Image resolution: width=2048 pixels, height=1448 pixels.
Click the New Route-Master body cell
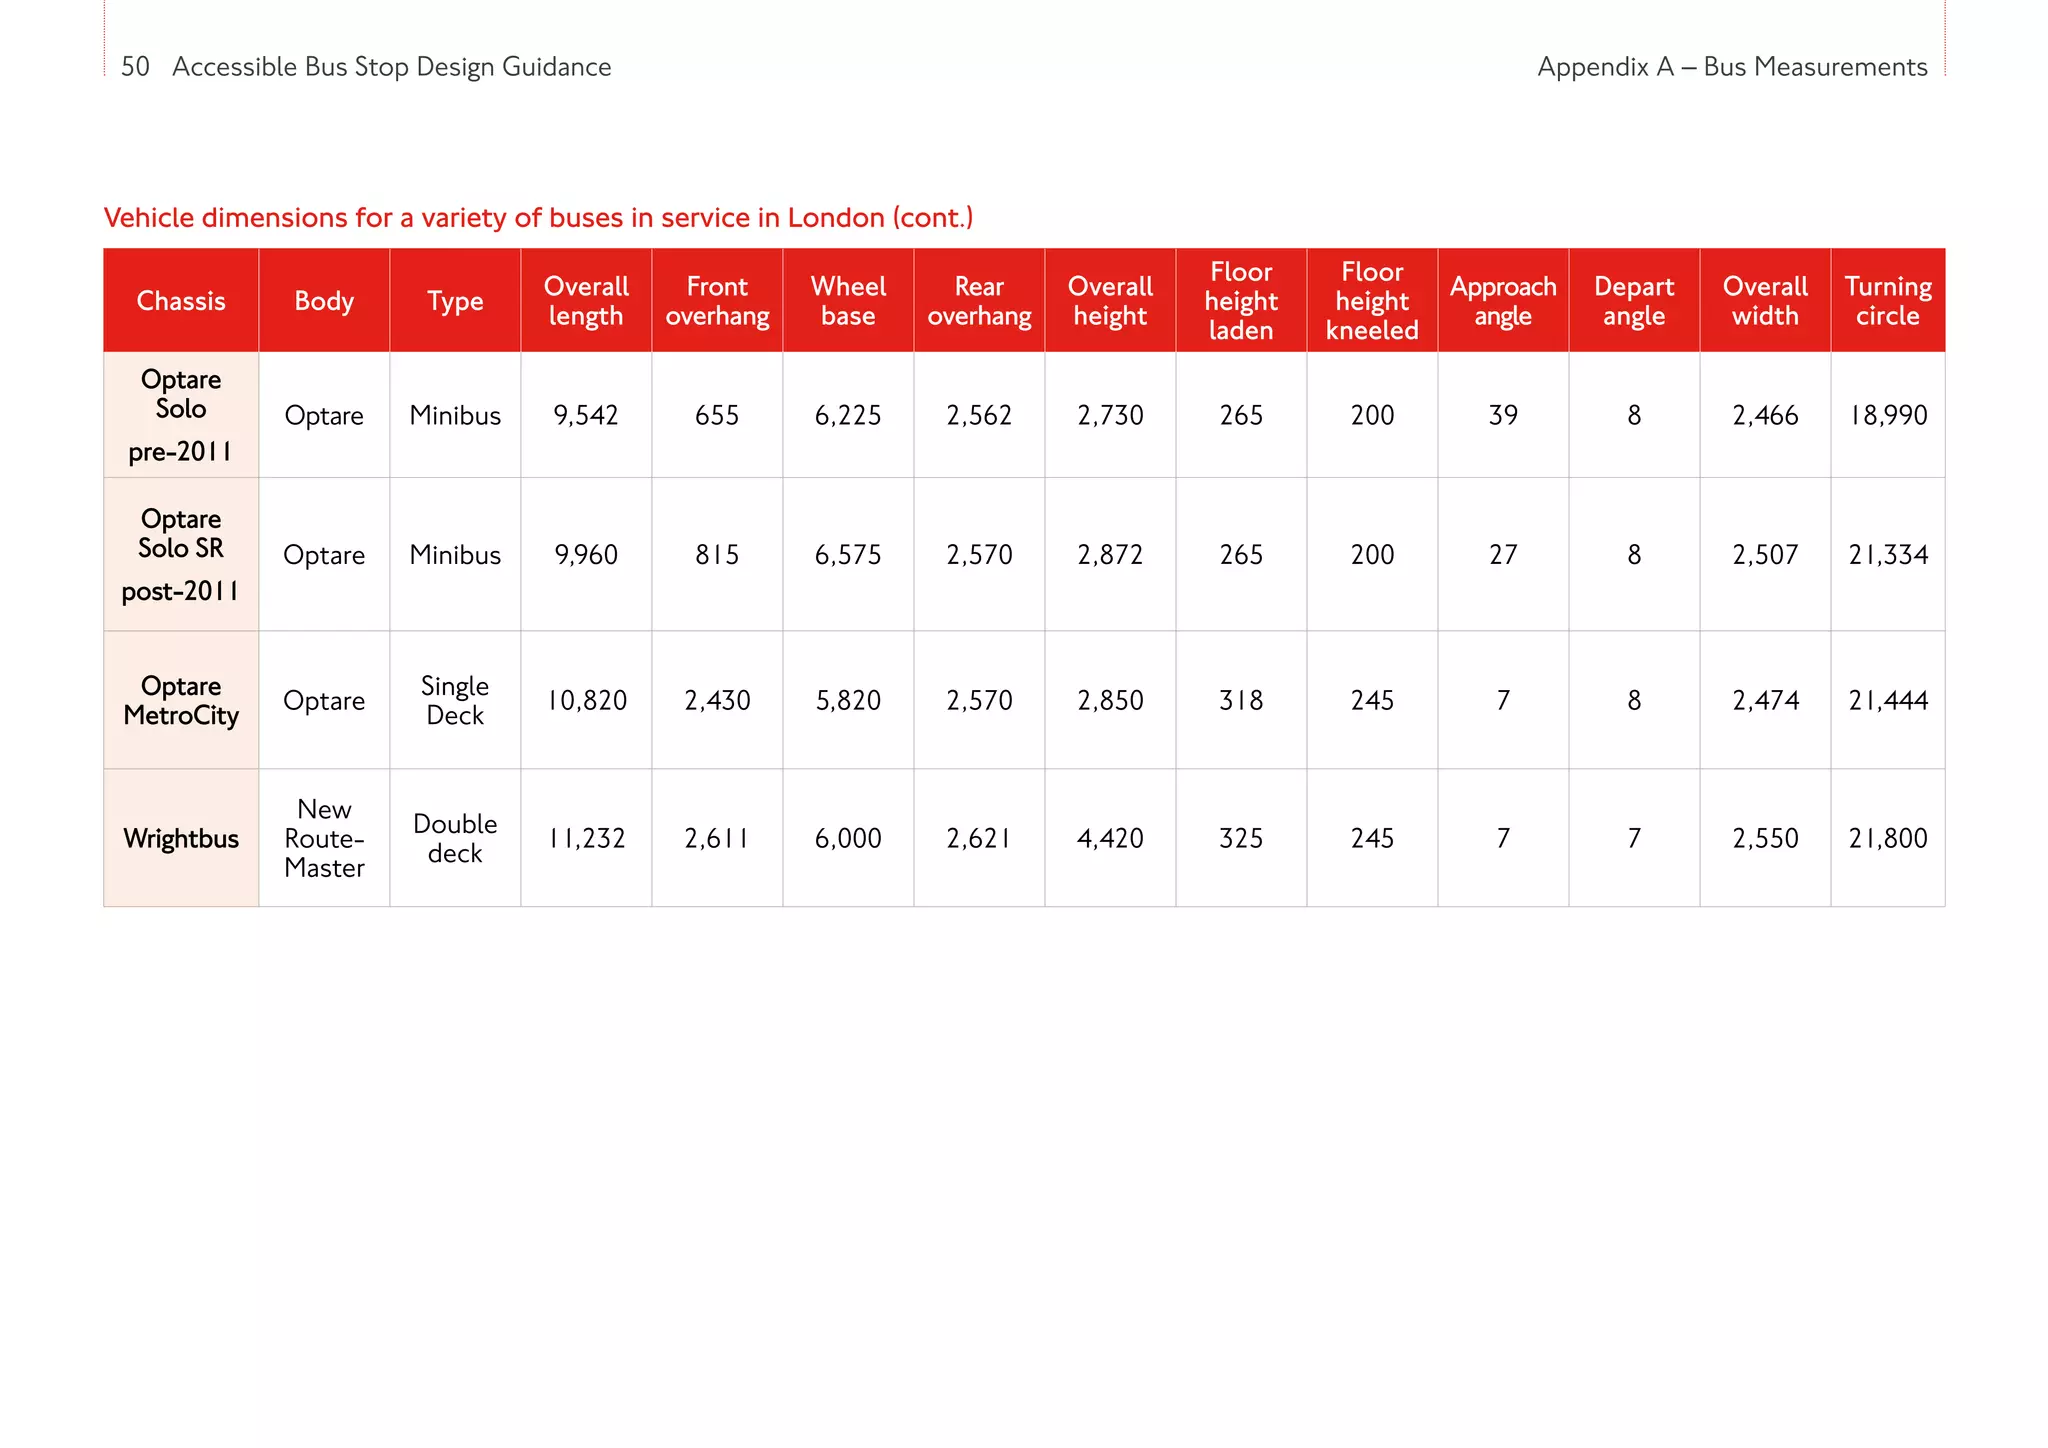tap(324, 838)
